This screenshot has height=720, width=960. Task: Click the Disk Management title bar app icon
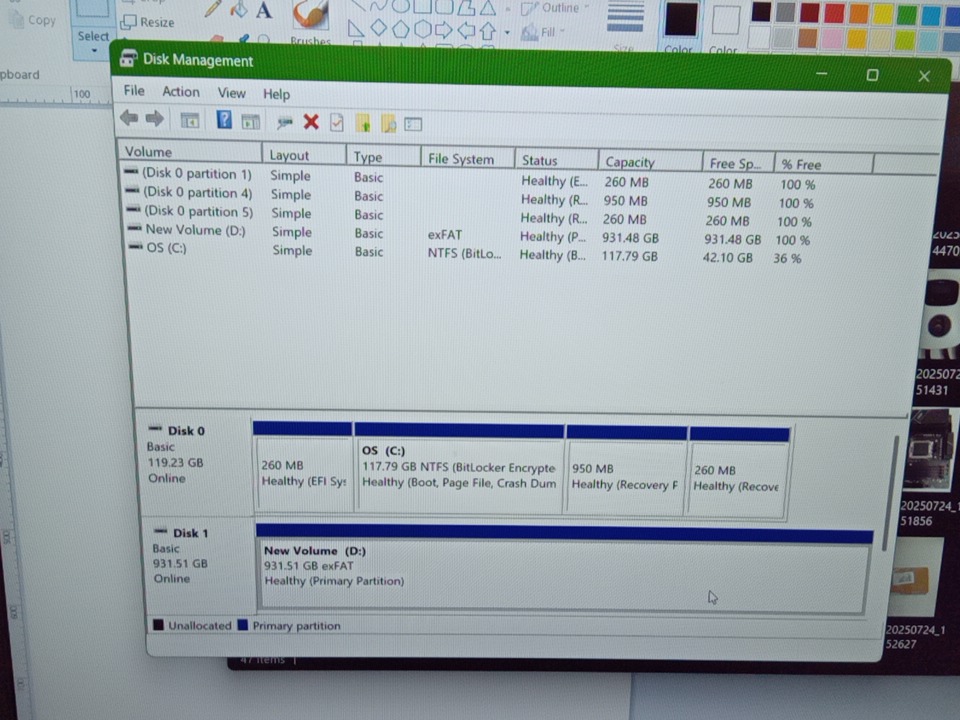click(128, 58)
